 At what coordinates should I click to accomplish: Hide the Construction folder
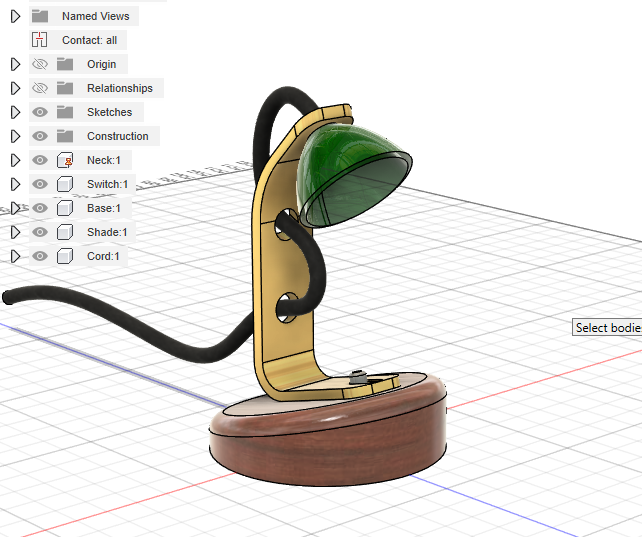(x=40, y=136)
